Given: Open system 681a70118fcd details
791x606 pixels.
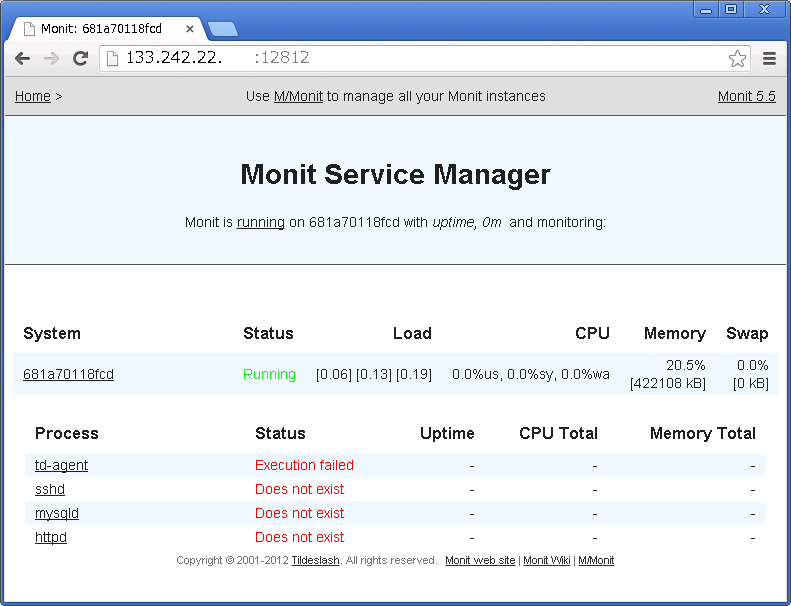Looking at the screenshot, I should pyautogui.click(x=68, y=375).
